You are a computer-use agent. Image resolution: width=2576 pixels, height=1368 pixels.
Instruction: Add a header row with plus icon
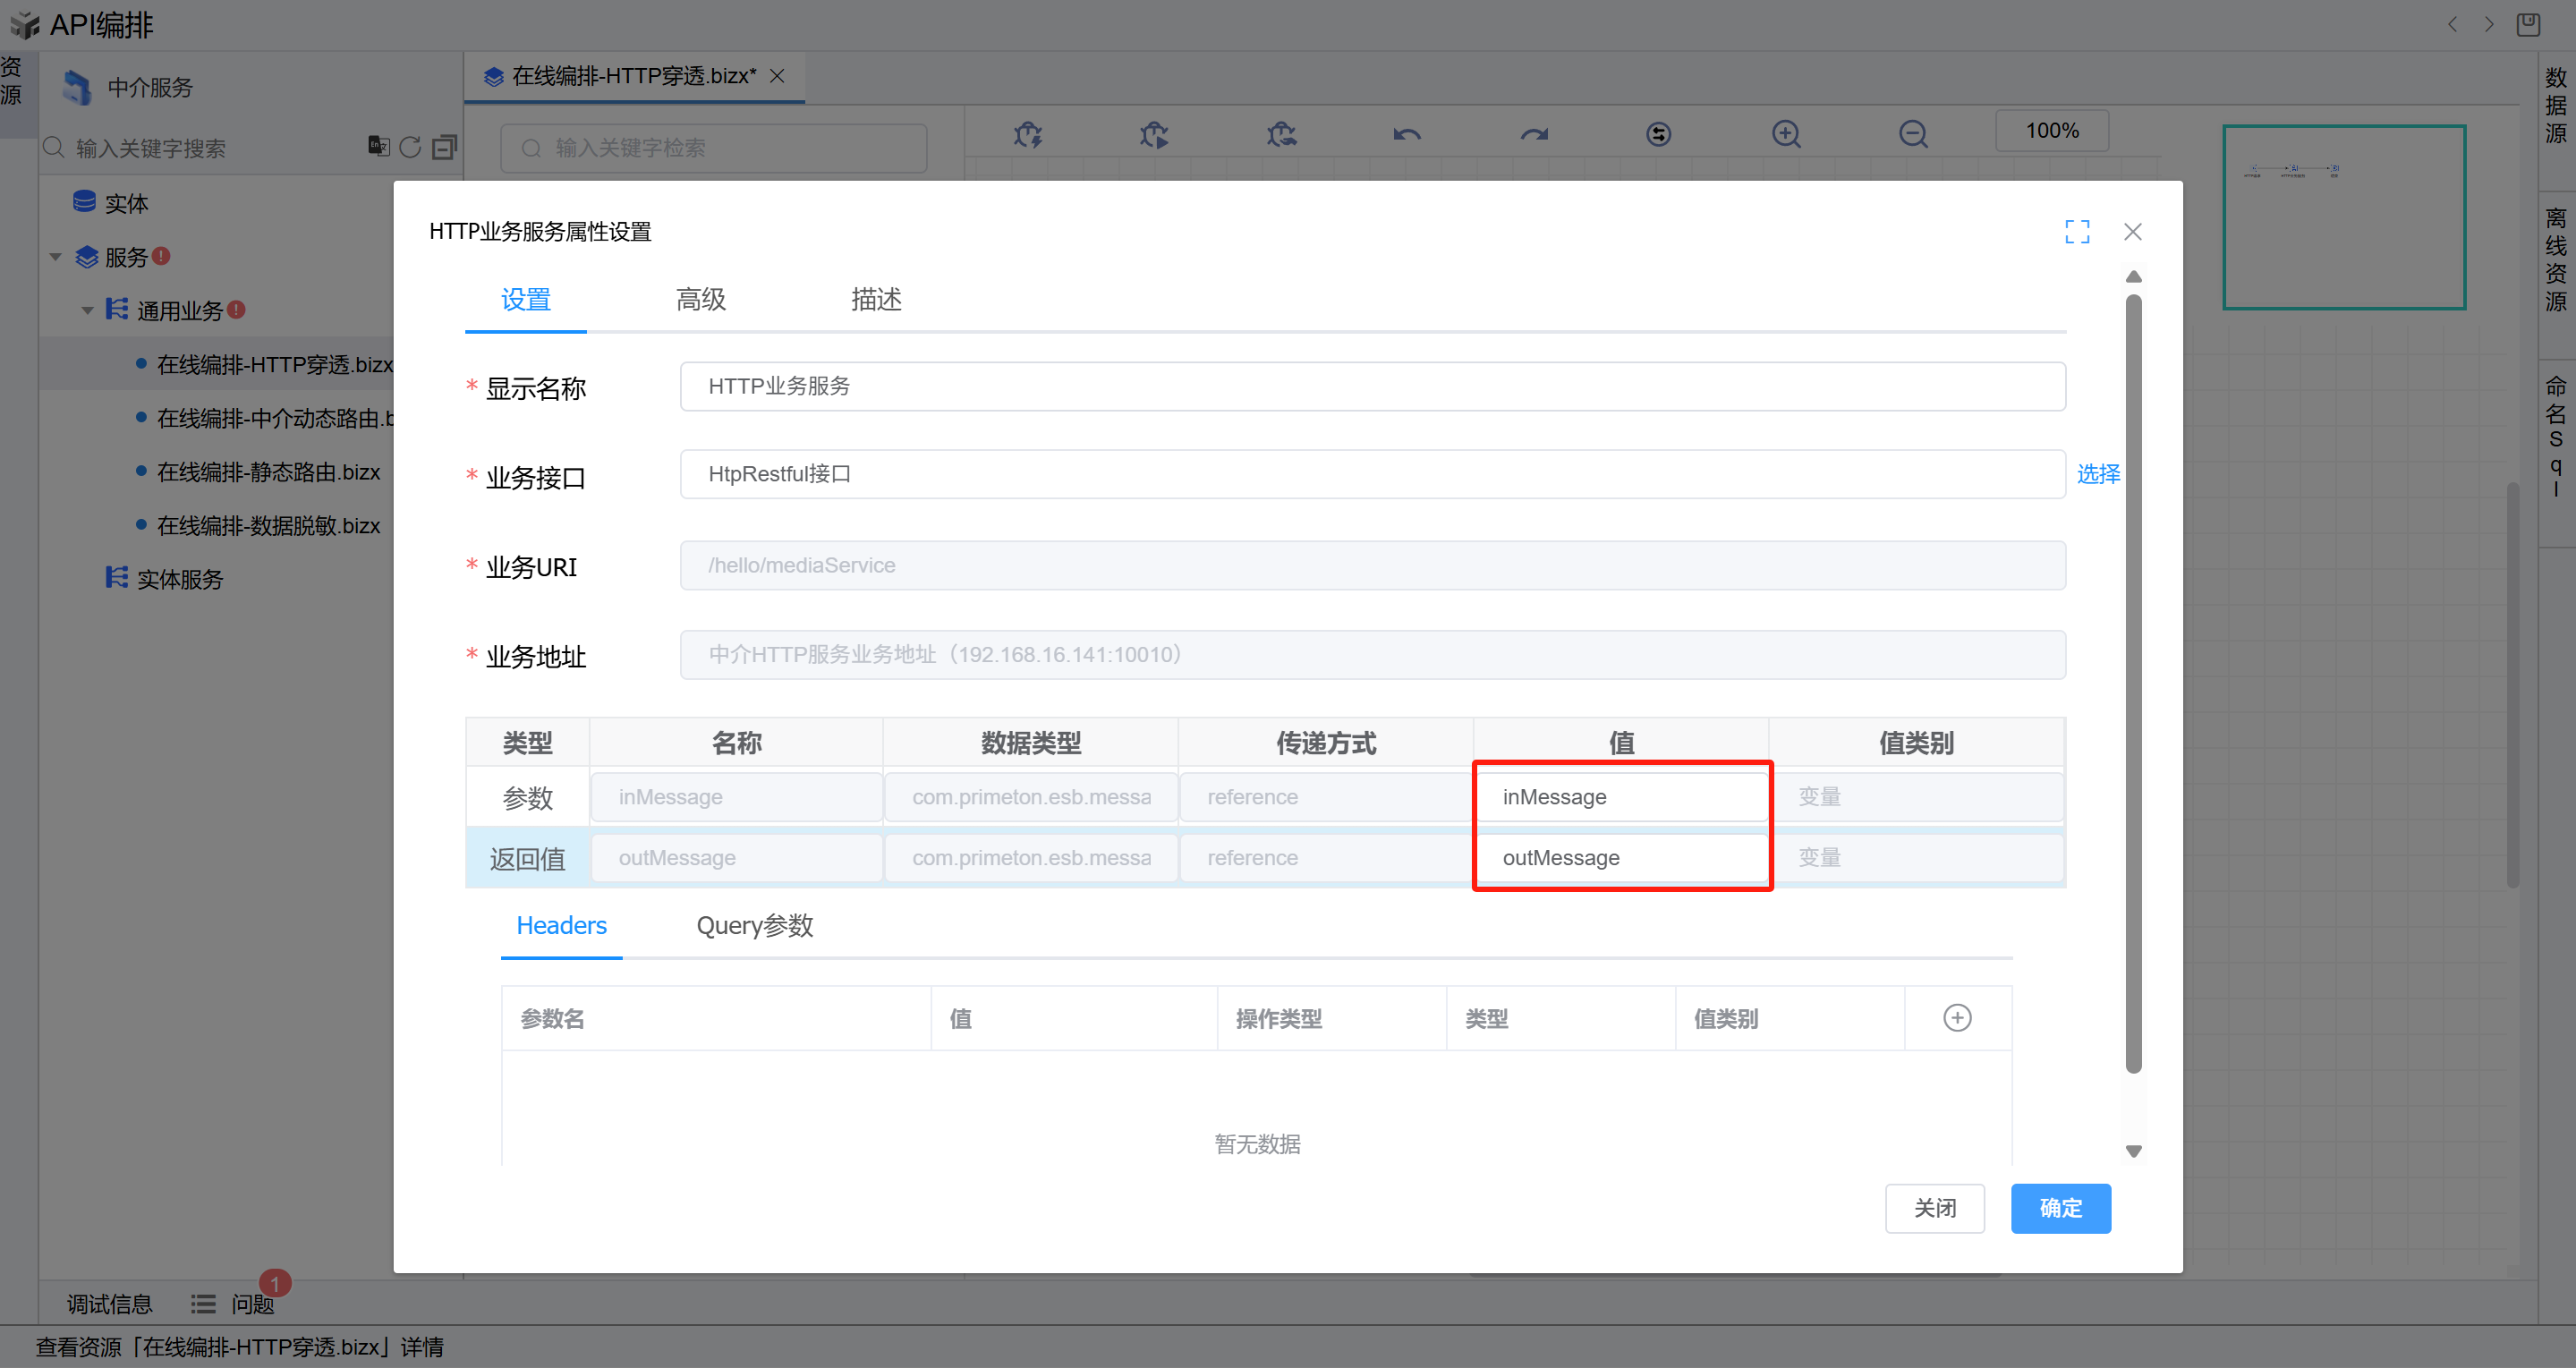1957,1018
